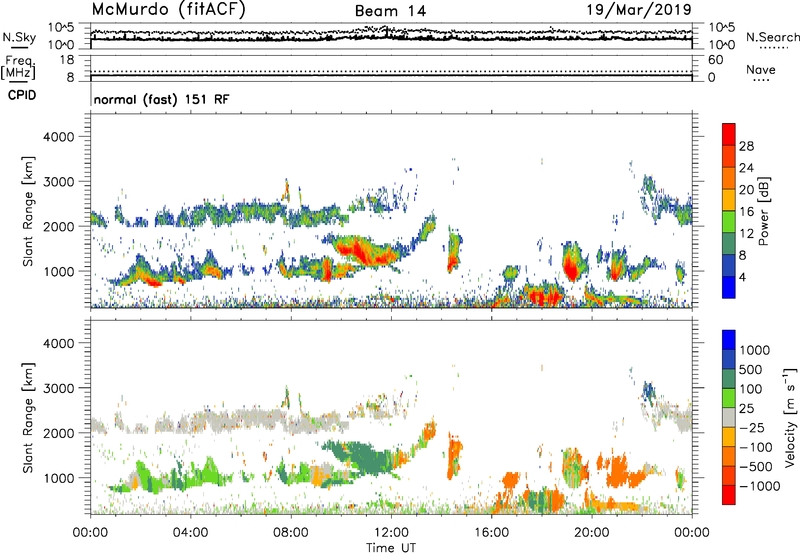Image resolution: width=800 pixels, height=554 pixels.
Task: Click the date 19/Mar/2019
Action: [x=639, y=9]
